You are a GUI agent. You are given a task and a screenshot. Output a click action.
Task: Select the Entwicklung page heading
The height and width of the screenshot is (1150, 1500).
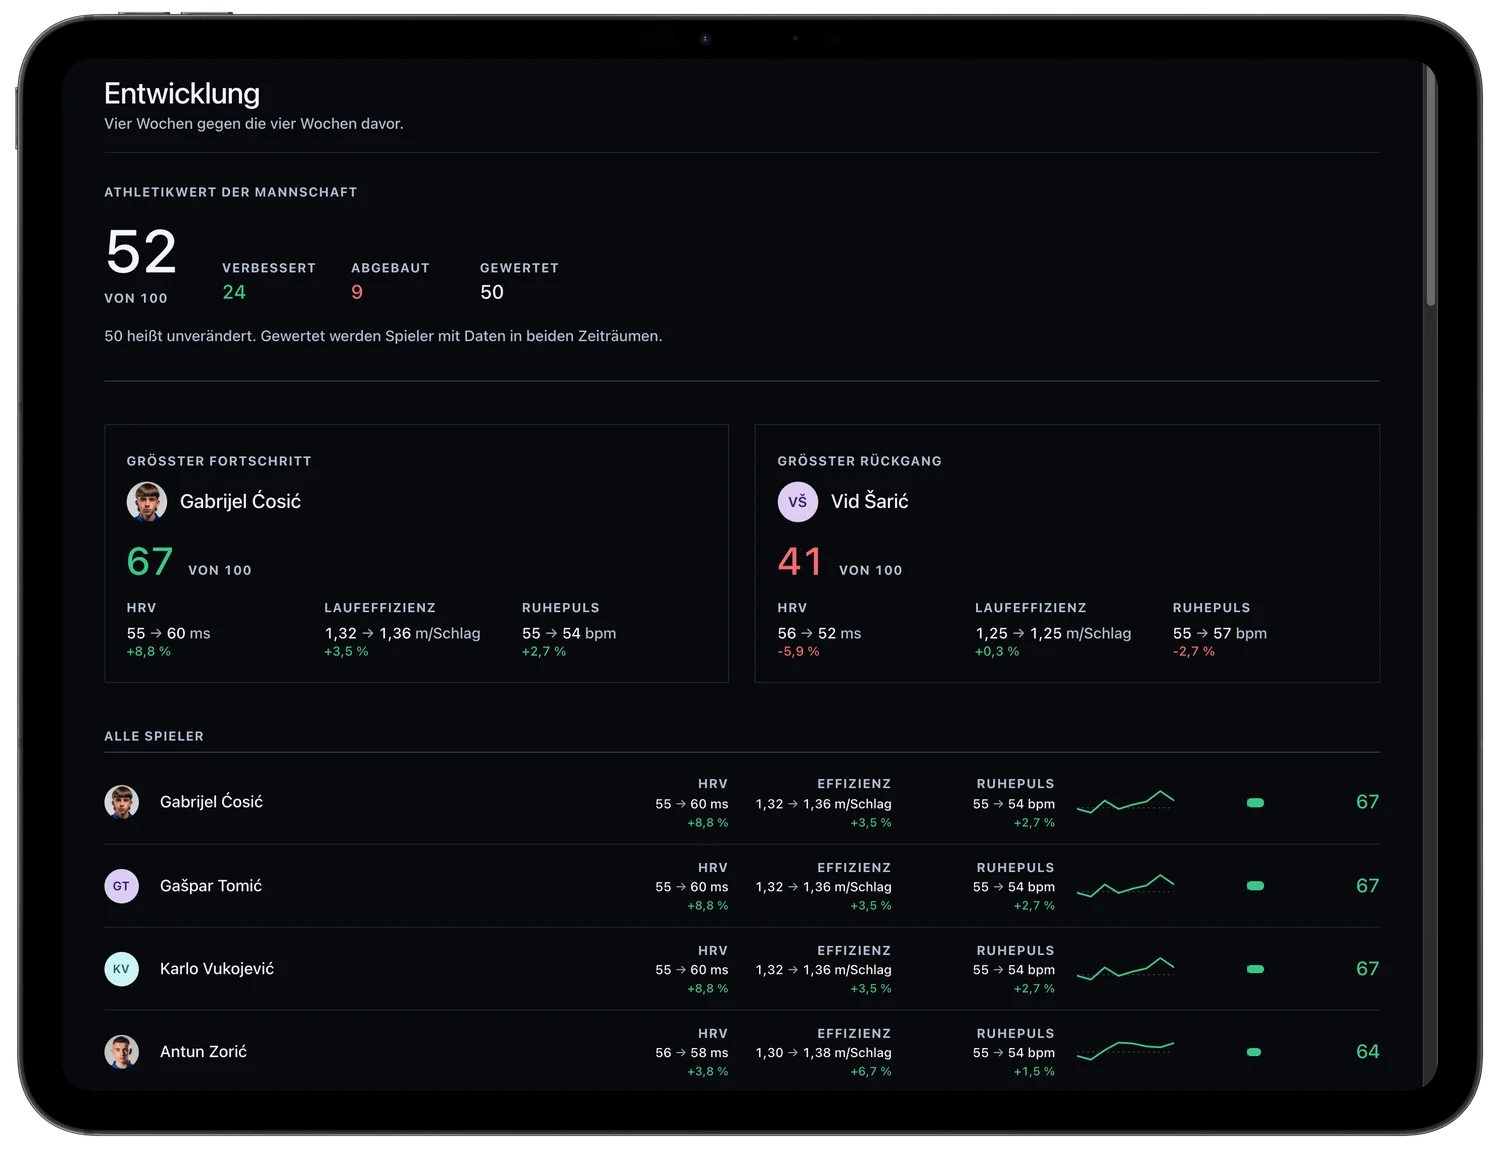182,94
